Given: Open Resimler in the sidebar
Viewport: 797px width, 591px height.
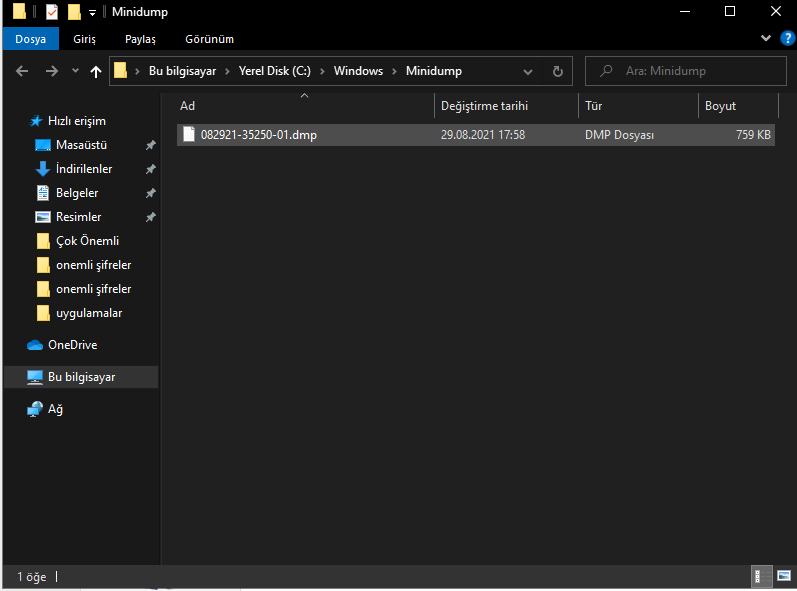Looking at the screenshot, I should 78,217.
